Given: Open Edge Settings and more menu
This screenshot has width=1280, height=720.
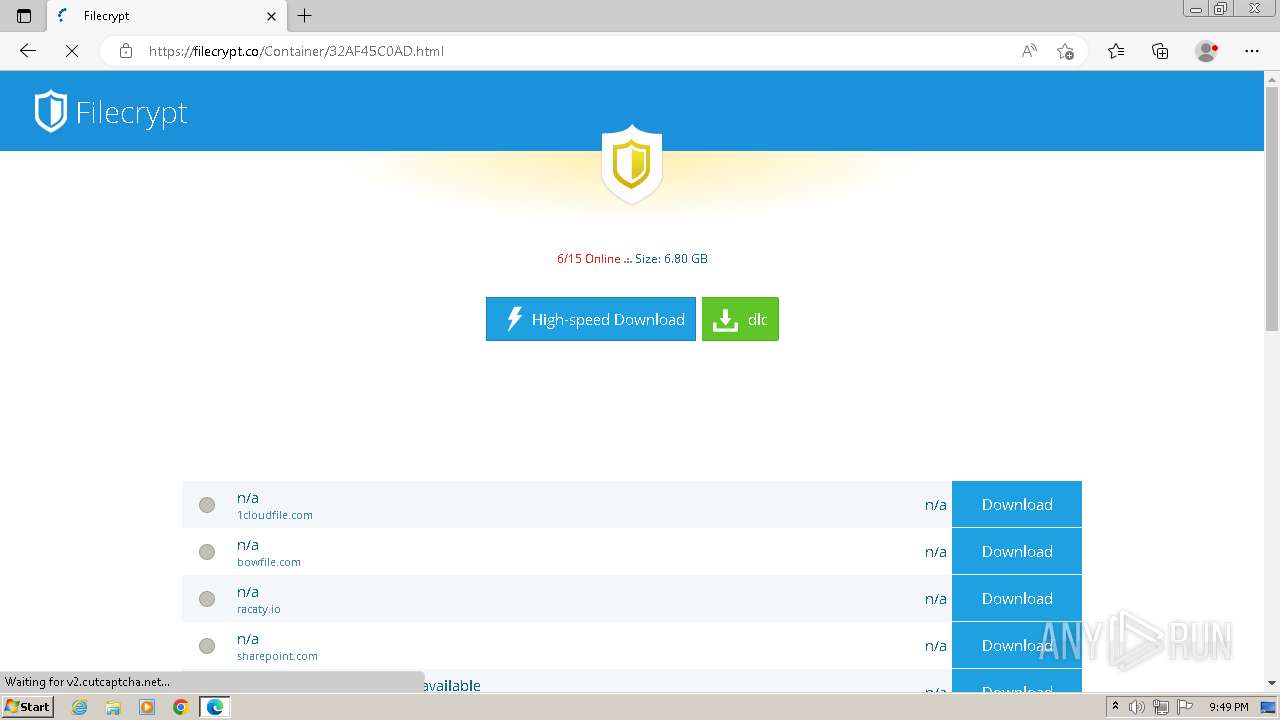Looking at the screenshot, I should pyautogui.click(x=1252, y=51).
